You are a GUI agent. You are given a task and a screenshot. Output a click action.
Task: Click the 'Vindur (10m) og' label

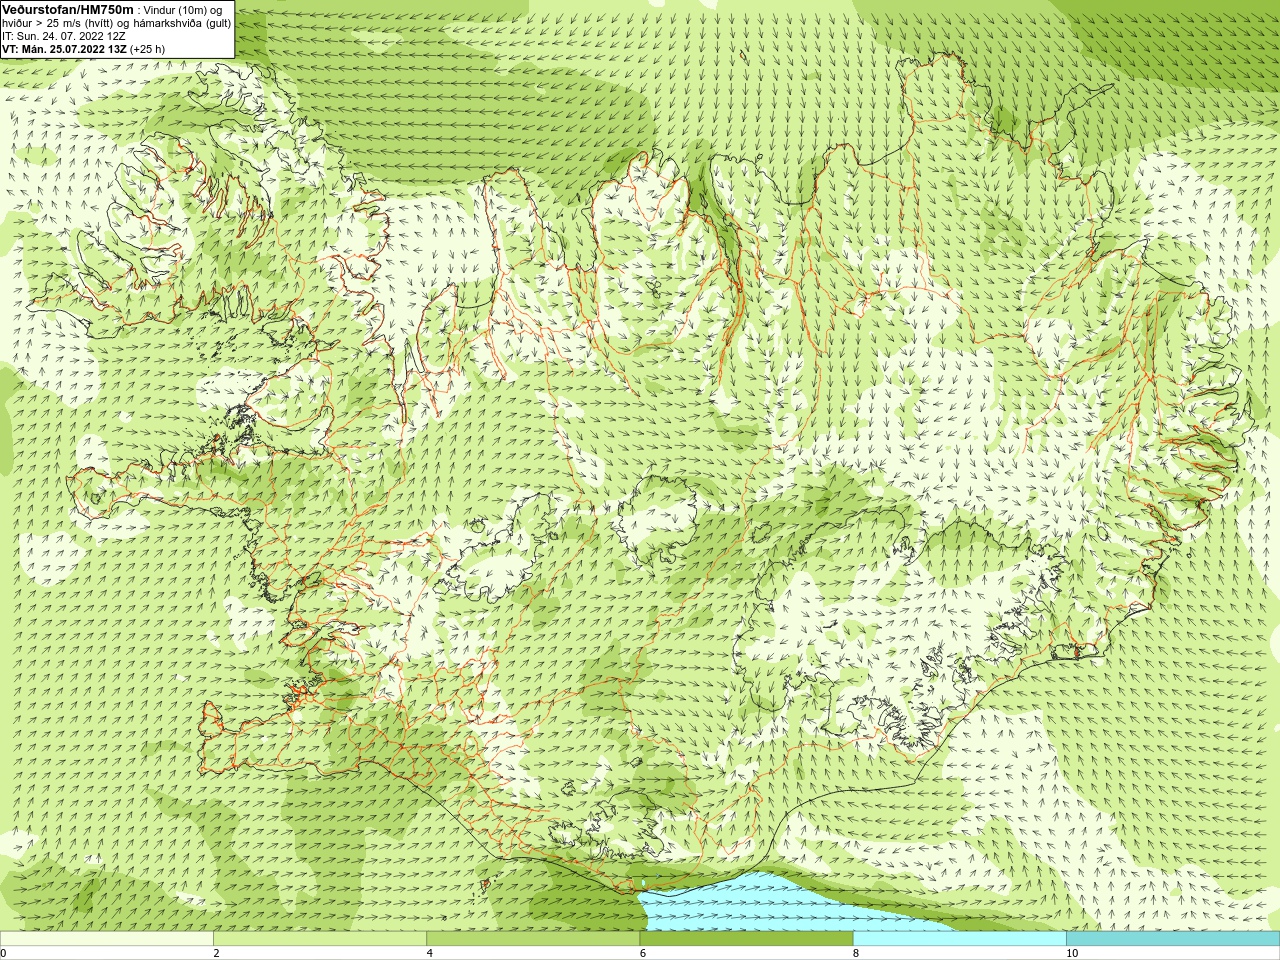[184, 10]
